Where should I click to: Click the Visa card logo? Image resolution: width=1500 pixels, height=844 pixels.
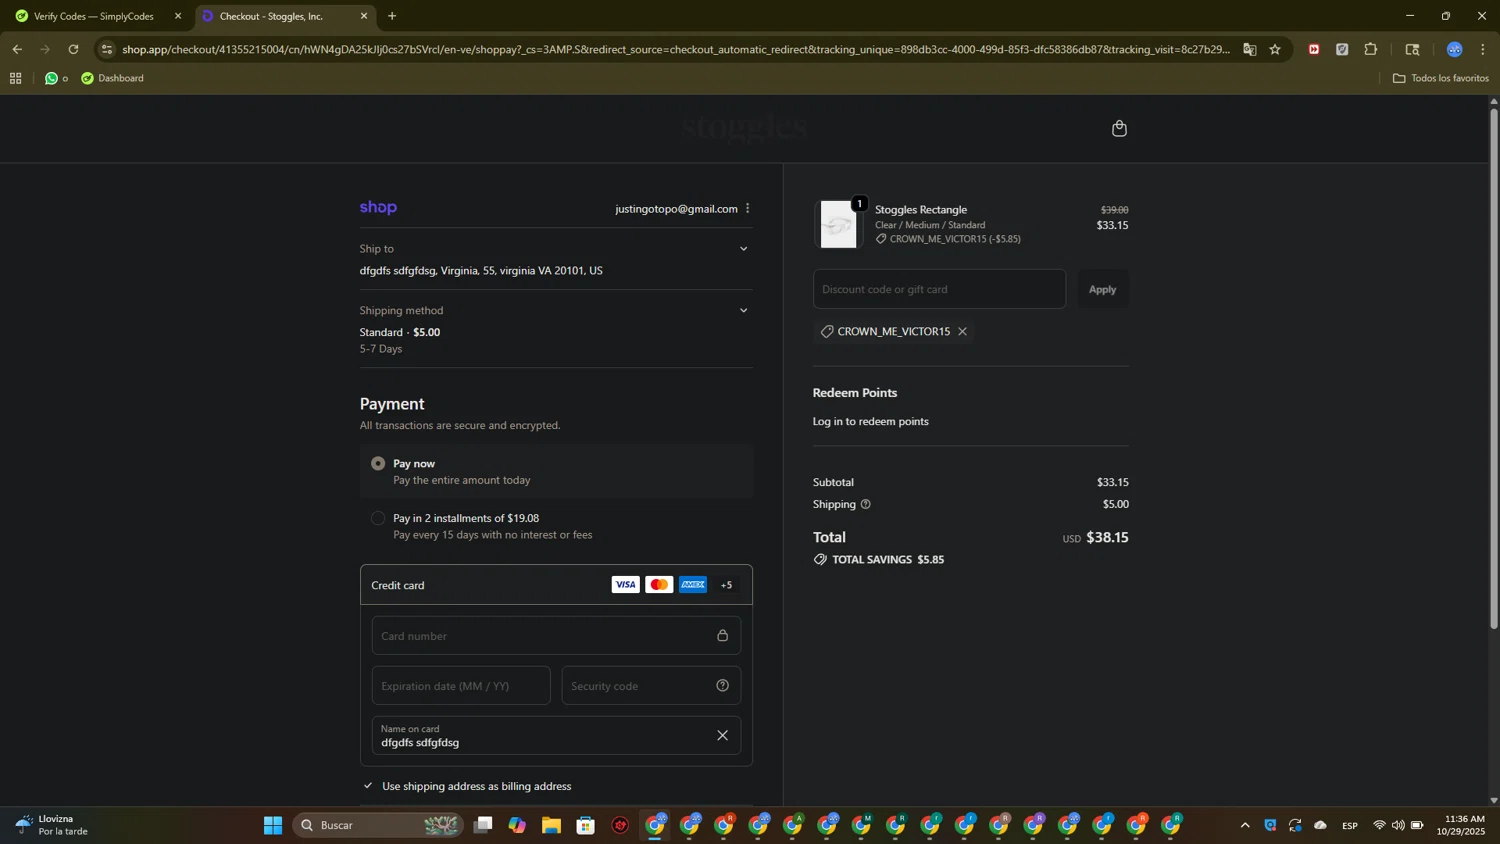[x=625, y=585]
